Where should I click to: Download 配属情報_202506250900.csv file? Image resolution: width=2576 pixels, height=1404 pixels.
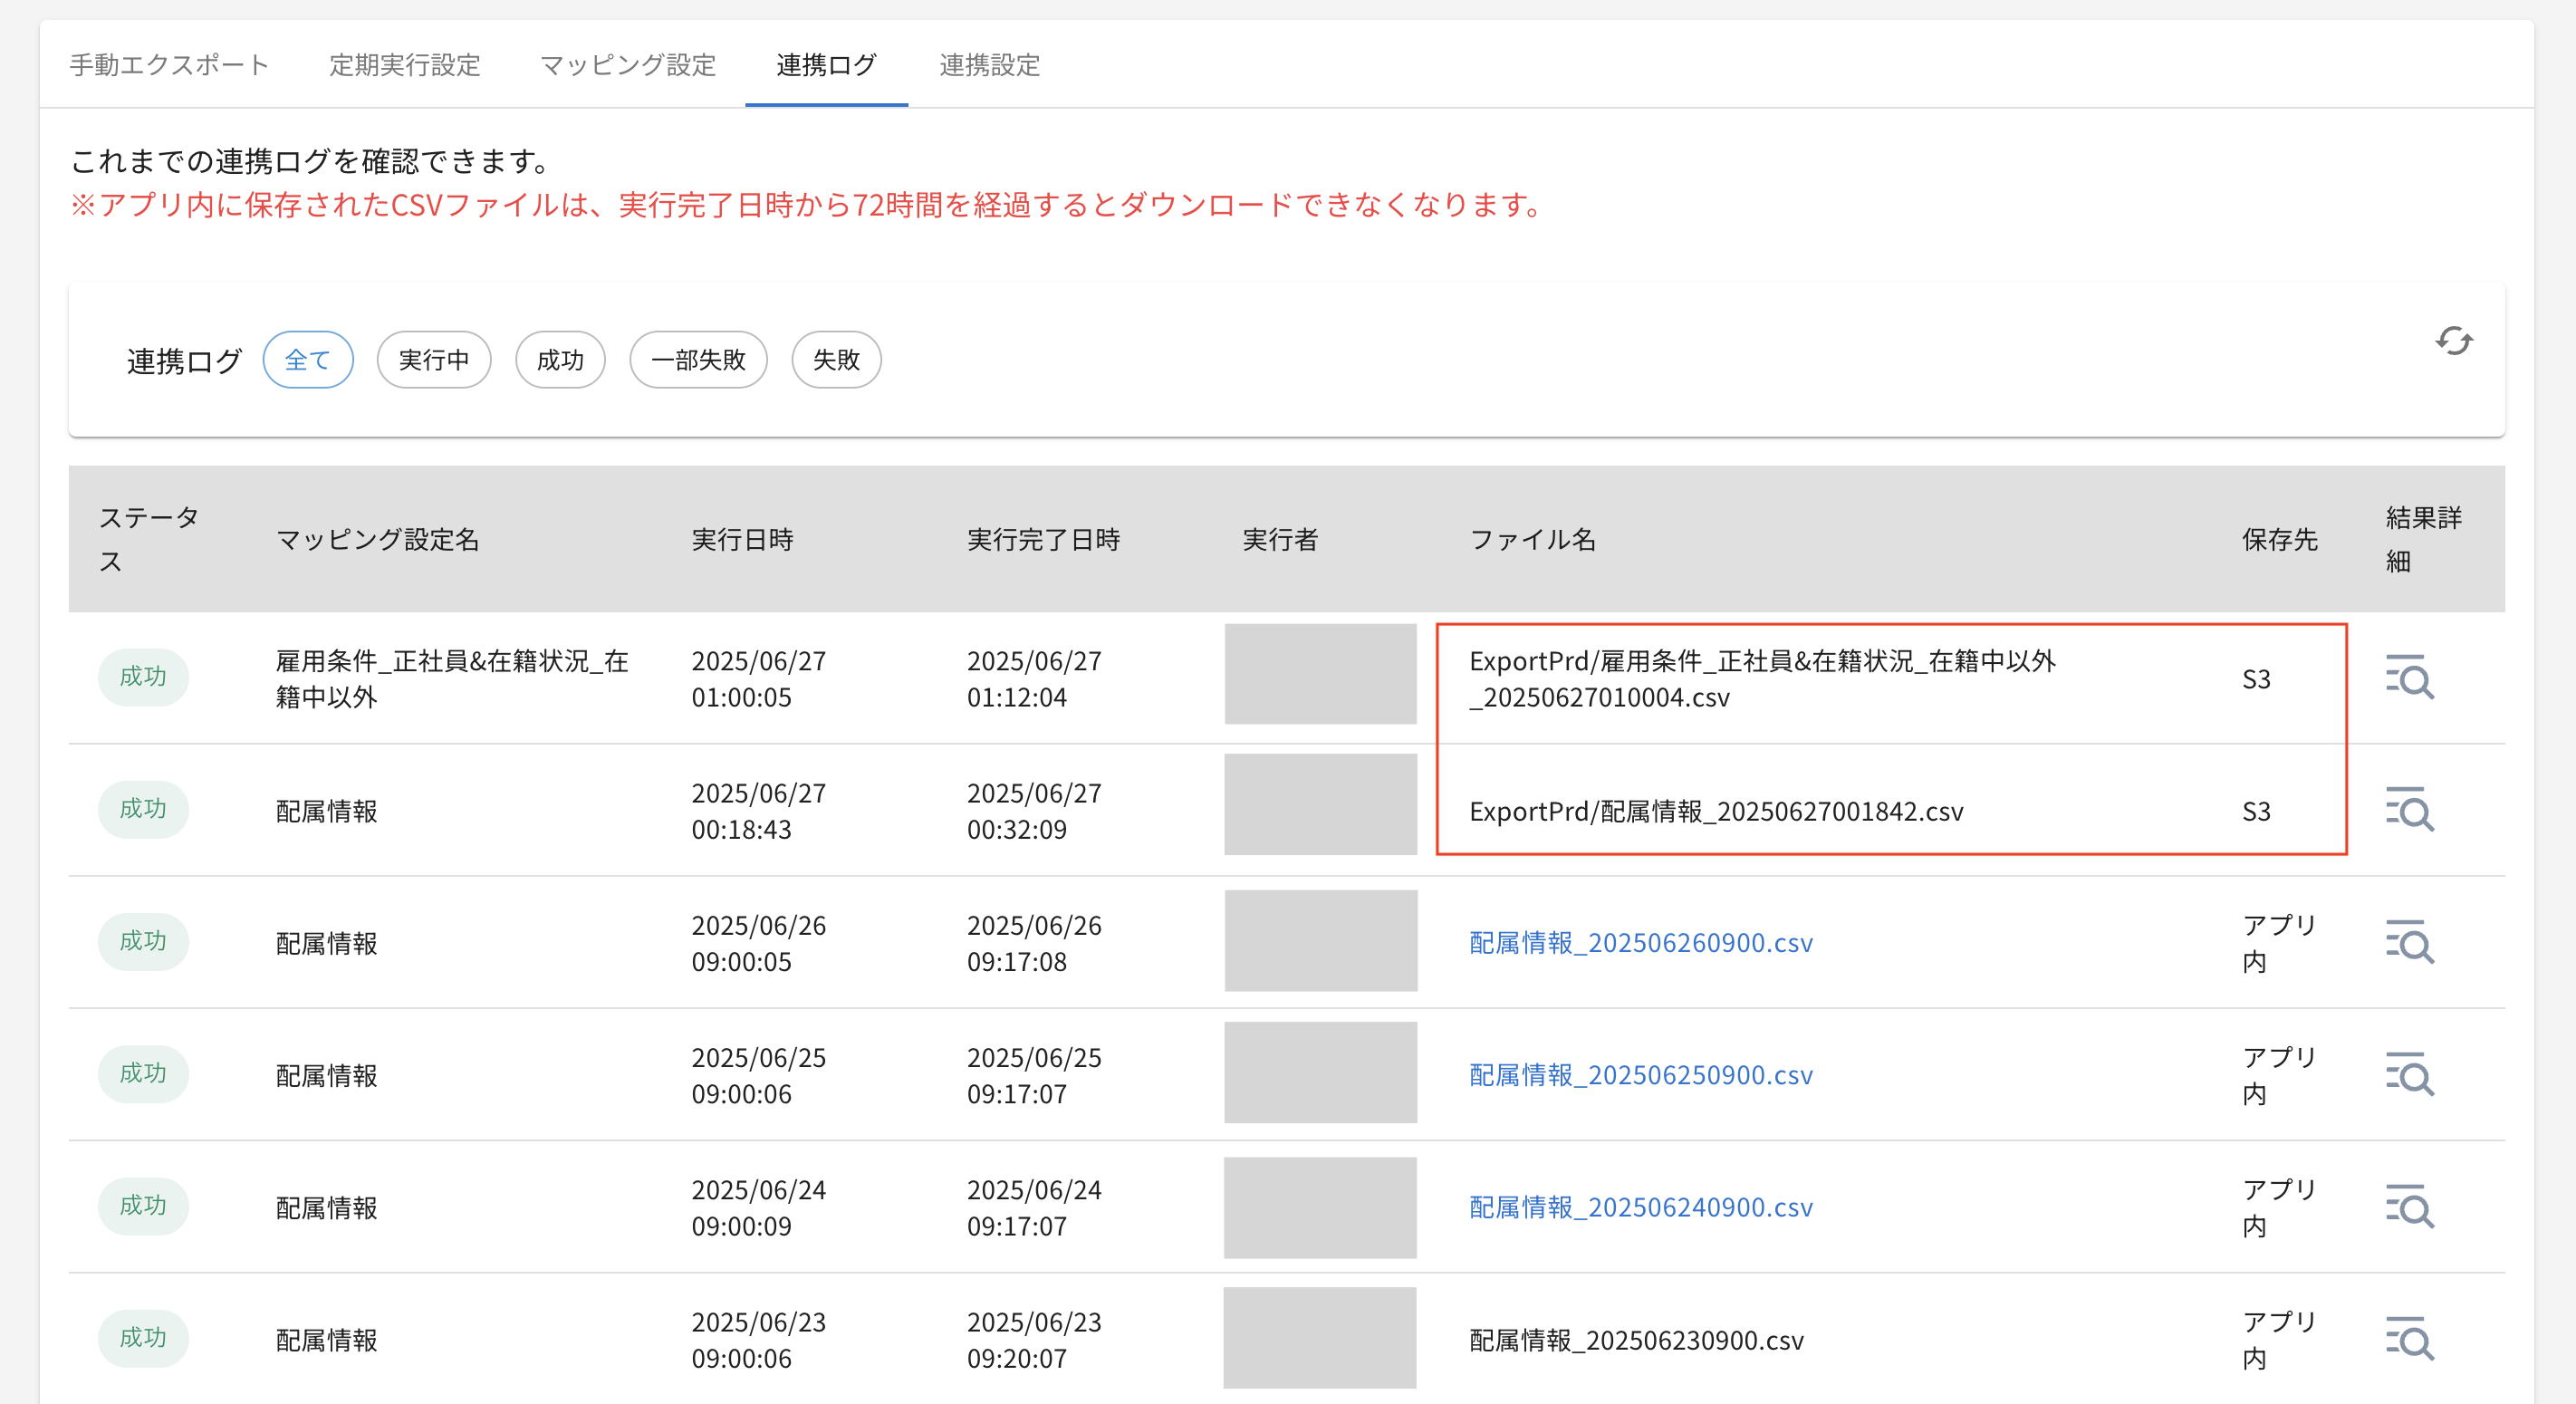[x=1640, y=1075]
